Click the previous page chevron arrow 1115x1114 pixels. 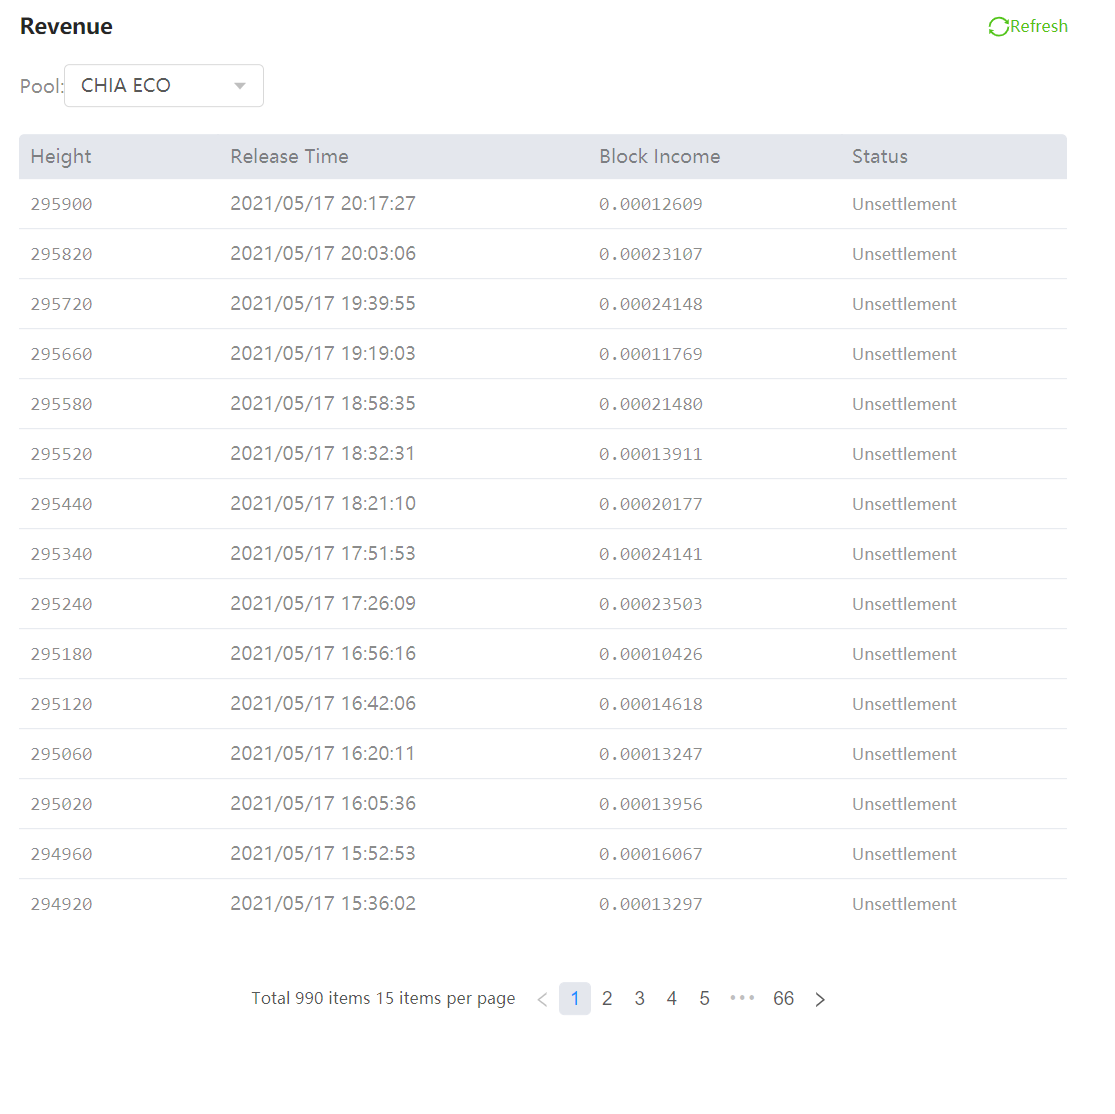[x=541, y=998]
